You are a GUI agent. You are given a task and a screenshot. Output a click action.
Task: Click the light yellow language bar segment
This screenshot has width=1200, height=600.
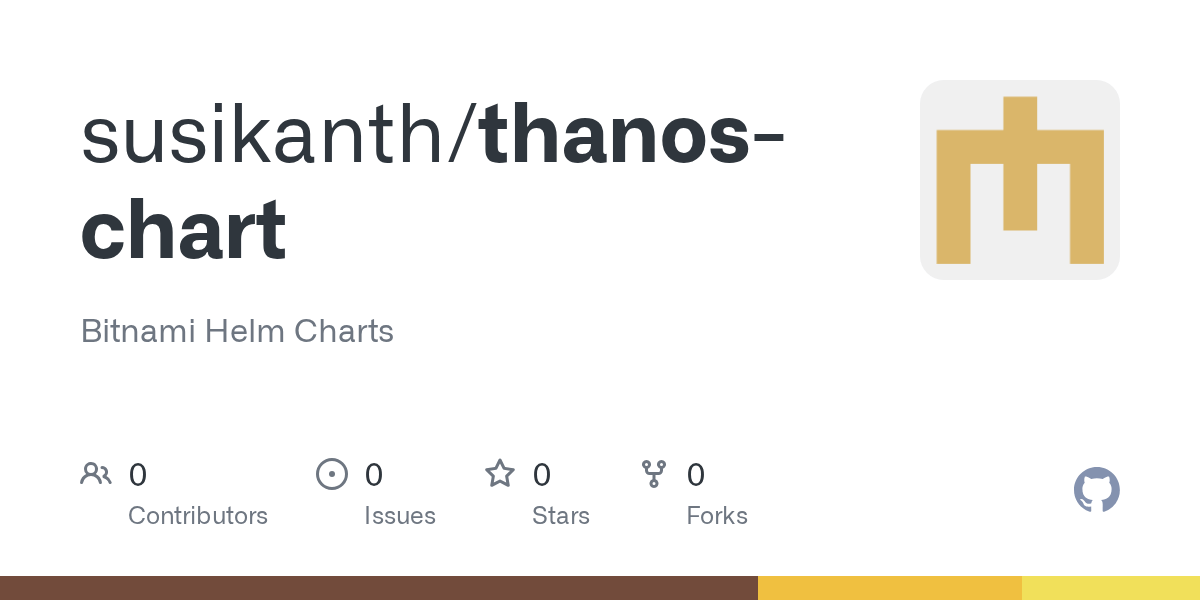pyautogui.click(x=1110, y=588)
